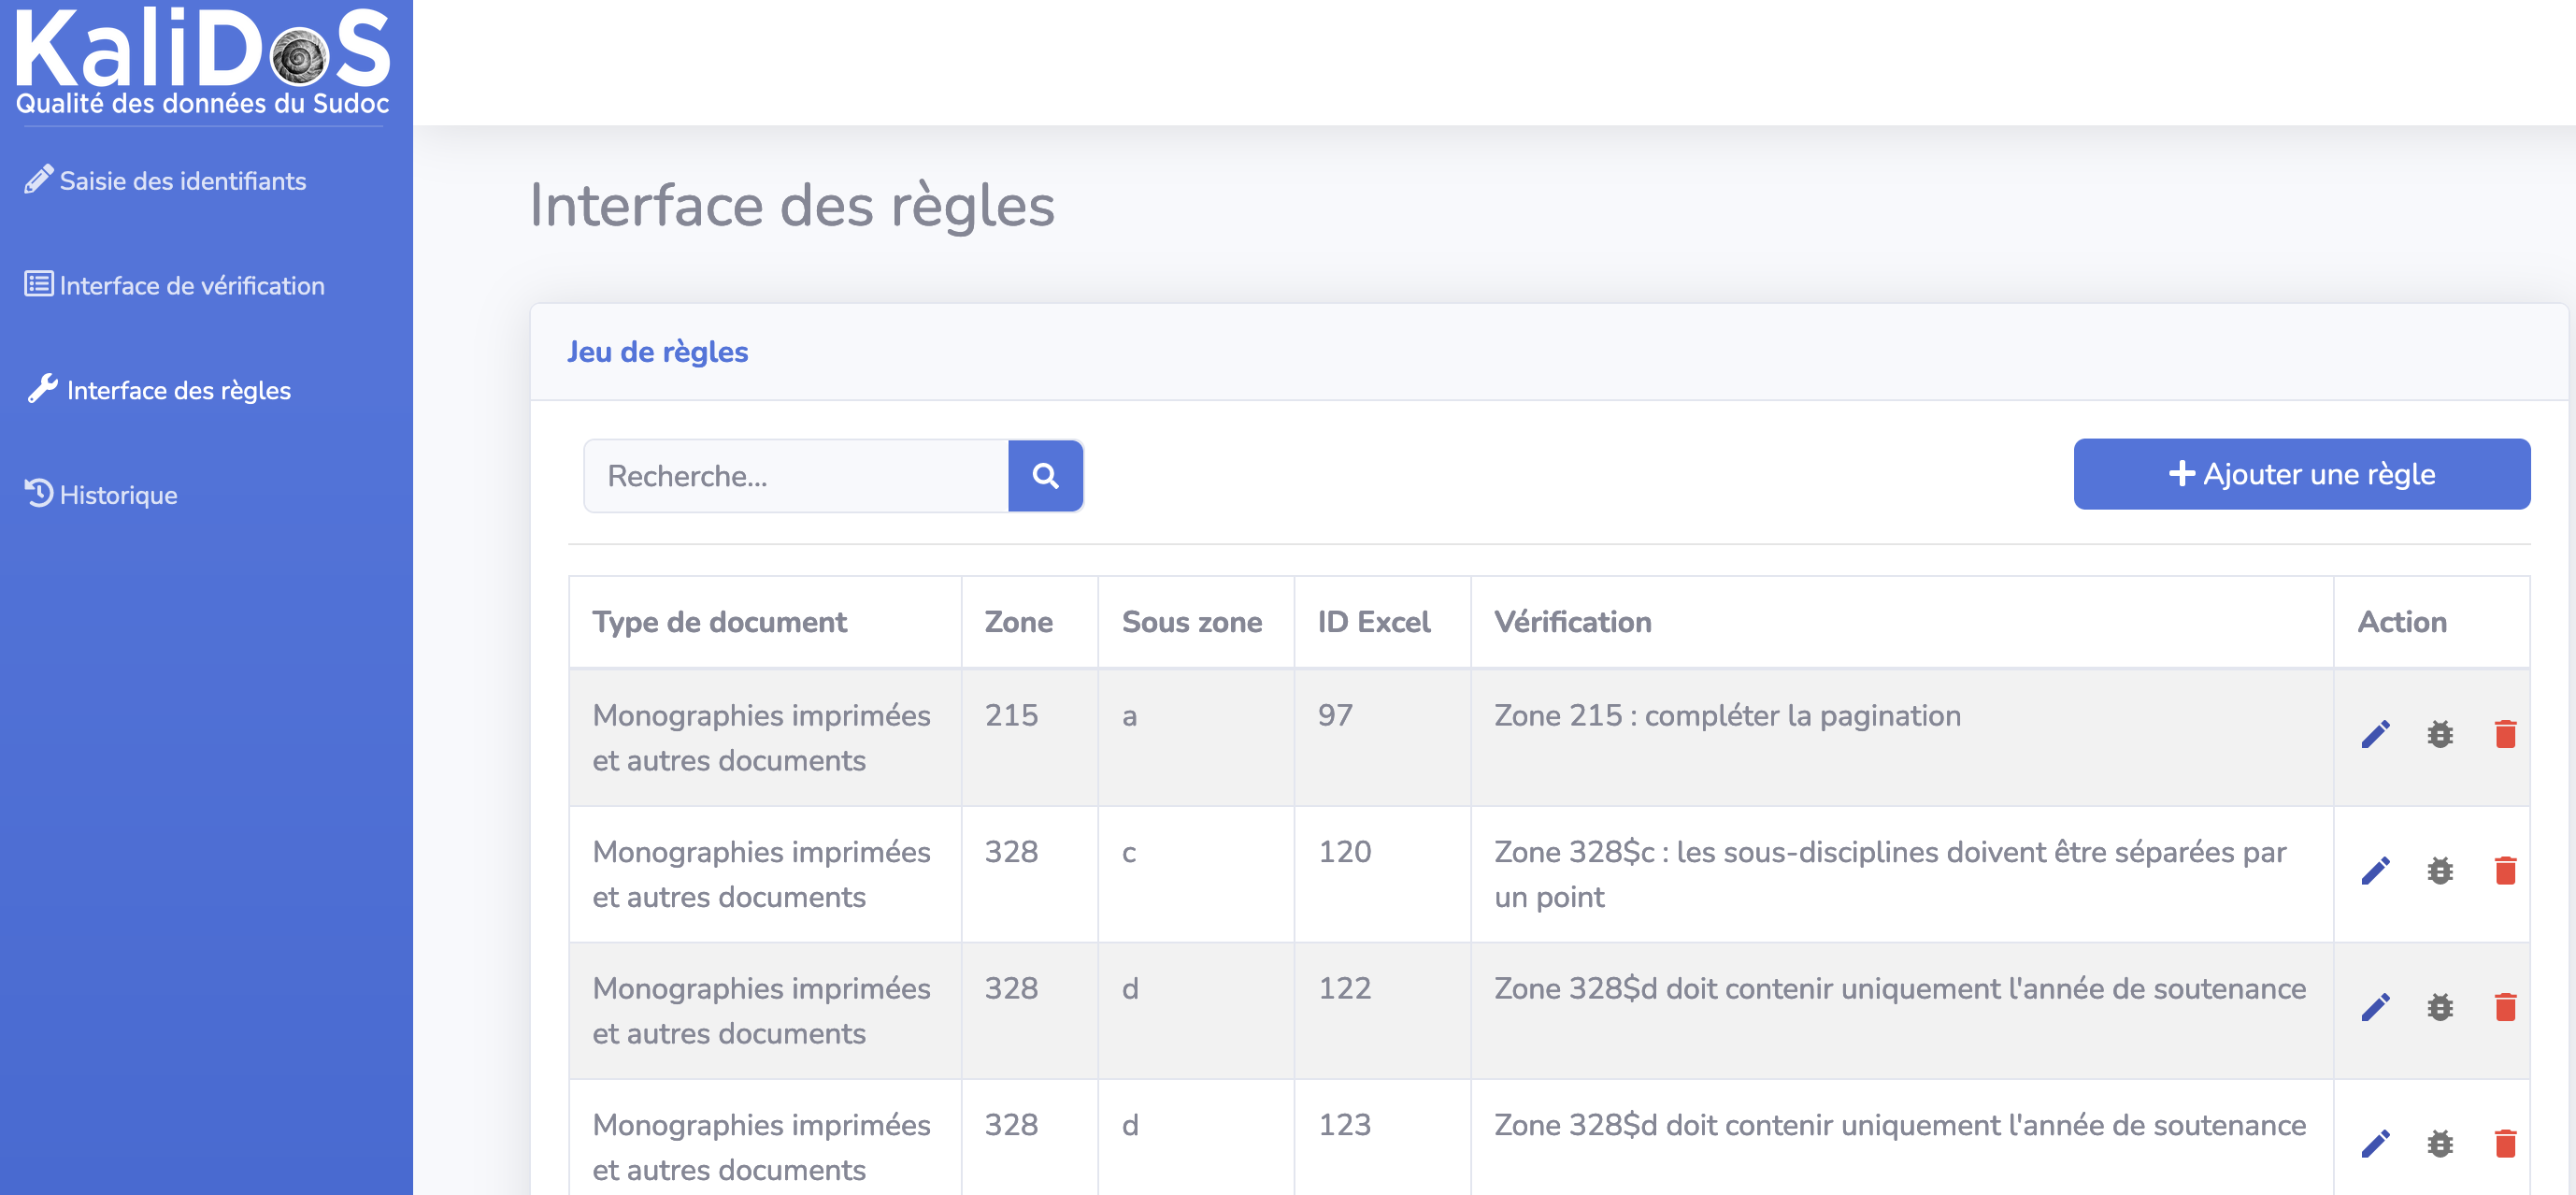The width and height of the screenshot is (2576, 1195).
Task: Delete rule 120 with the trash icon
Action: pos(2505,871)
